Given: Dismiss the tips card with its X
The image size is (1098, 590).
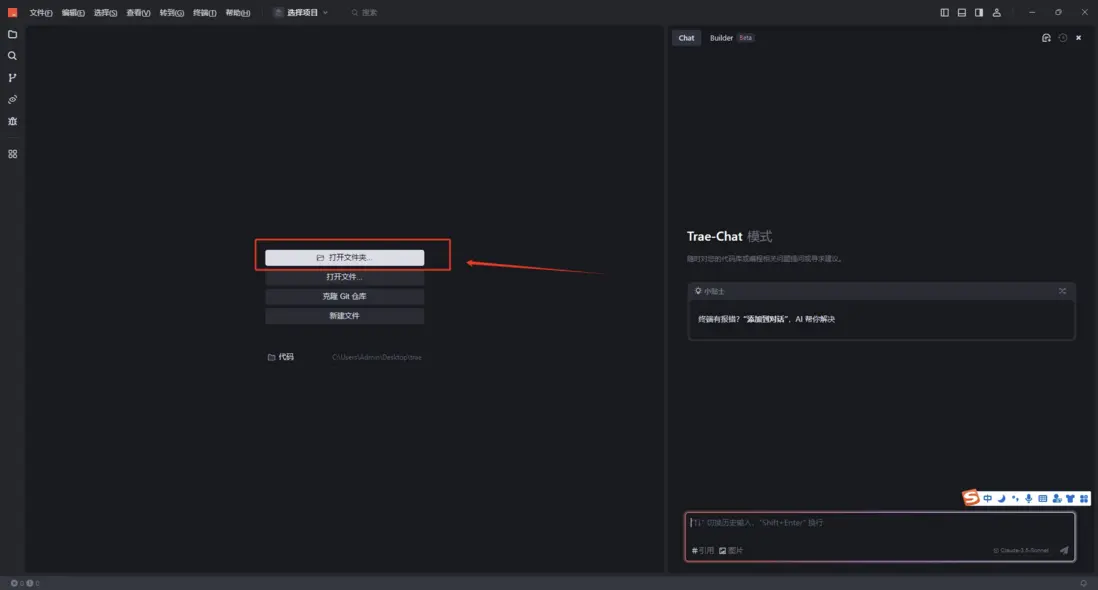Looking at the screenshot, I should (x=1062, y=291).
